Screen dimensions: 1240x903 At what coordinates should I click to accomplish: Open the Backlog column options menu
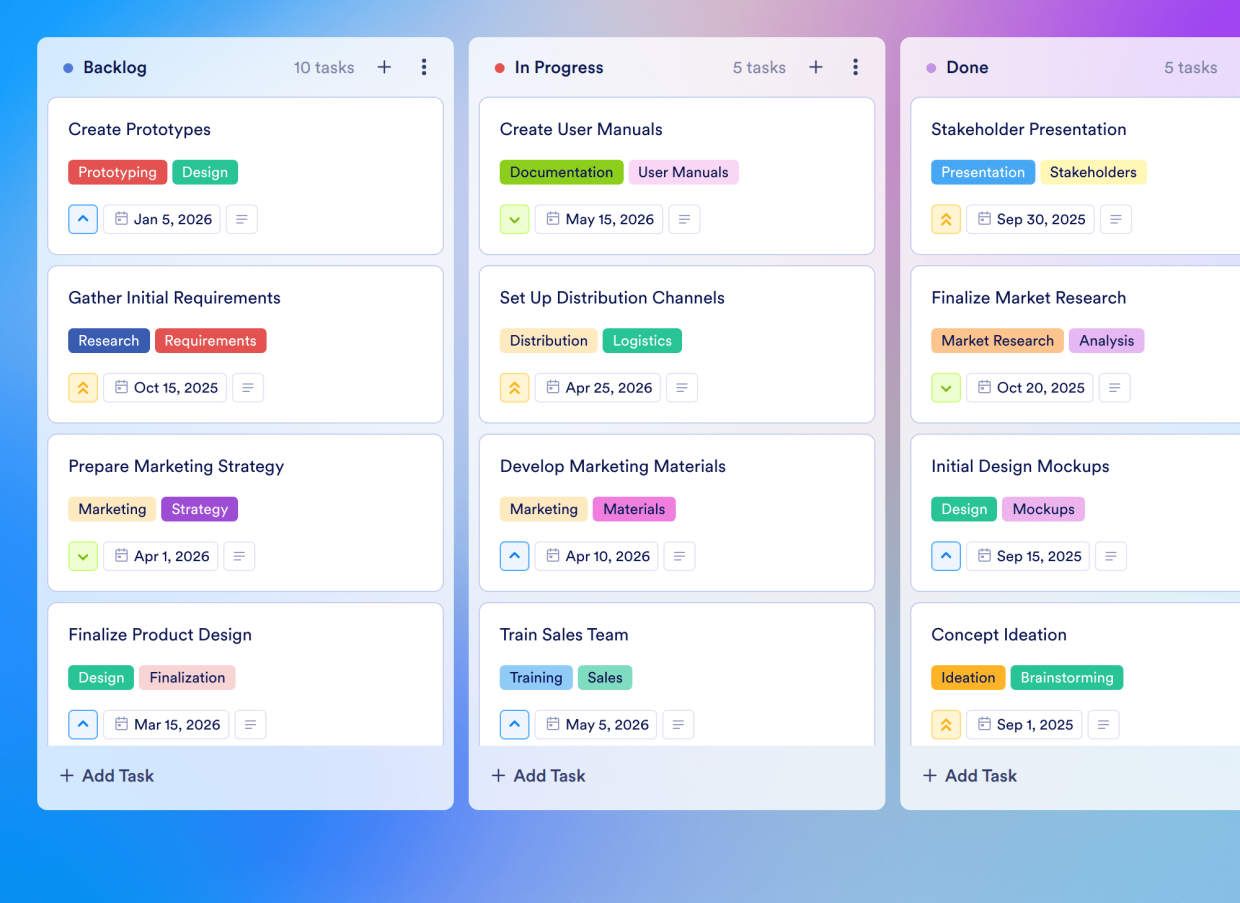(424, 67)
